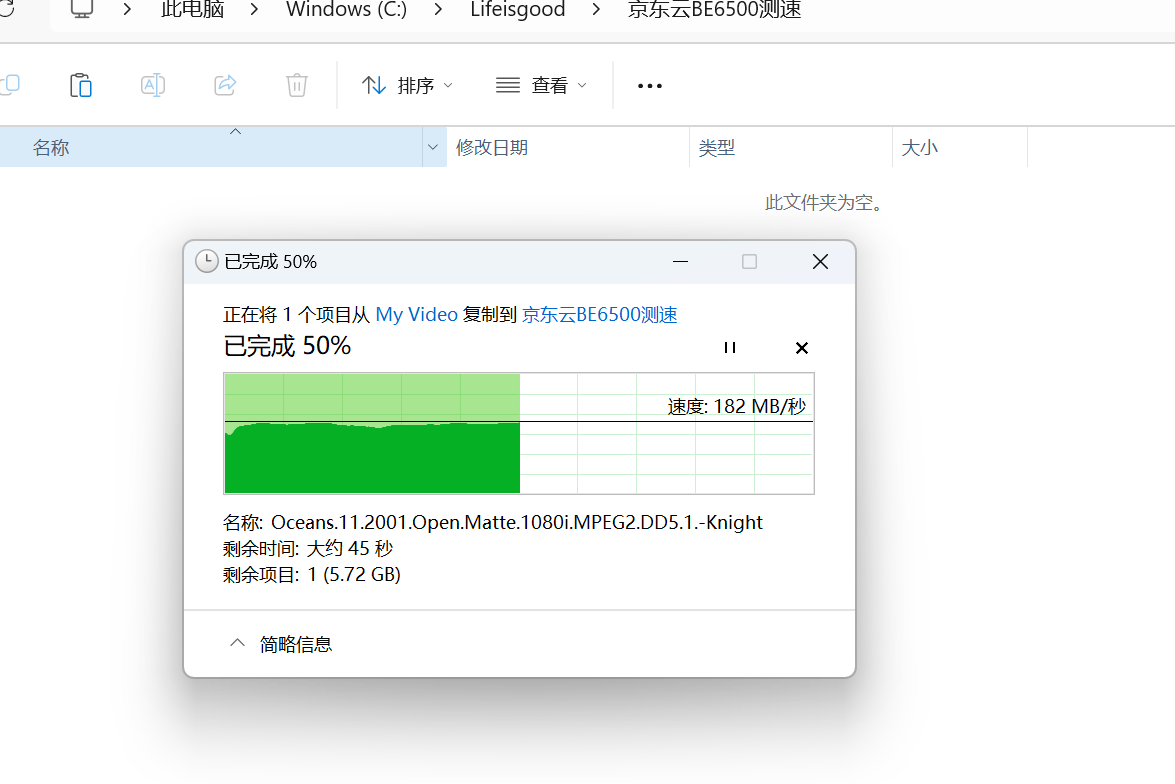Pause the file copy operation

click(x=730, y=348)
